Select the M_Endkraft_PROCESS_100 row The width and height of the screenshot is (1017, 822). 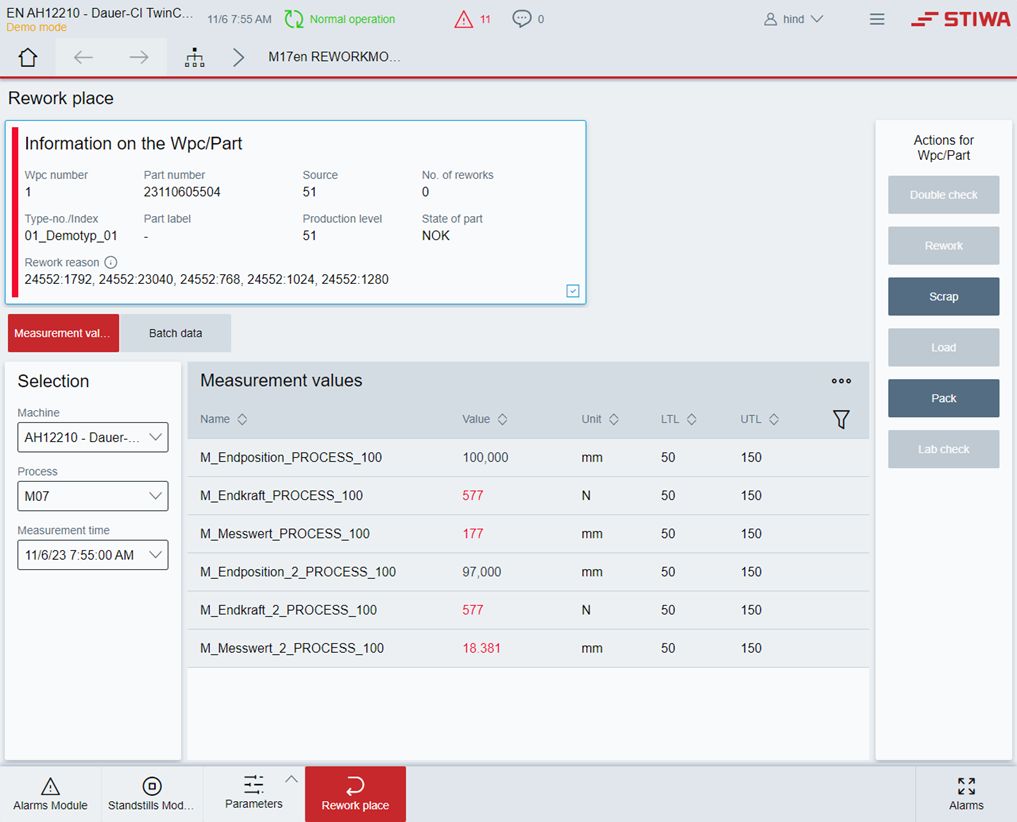coord(281,496)
